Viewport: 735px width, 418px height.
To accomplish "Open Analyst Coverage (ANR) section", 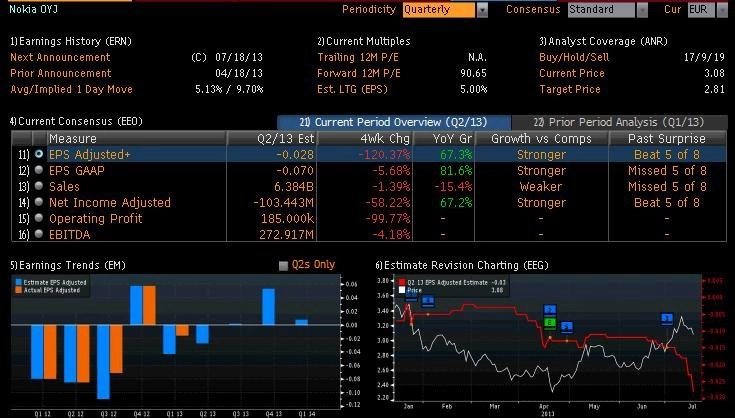I will tap(603, 41).
